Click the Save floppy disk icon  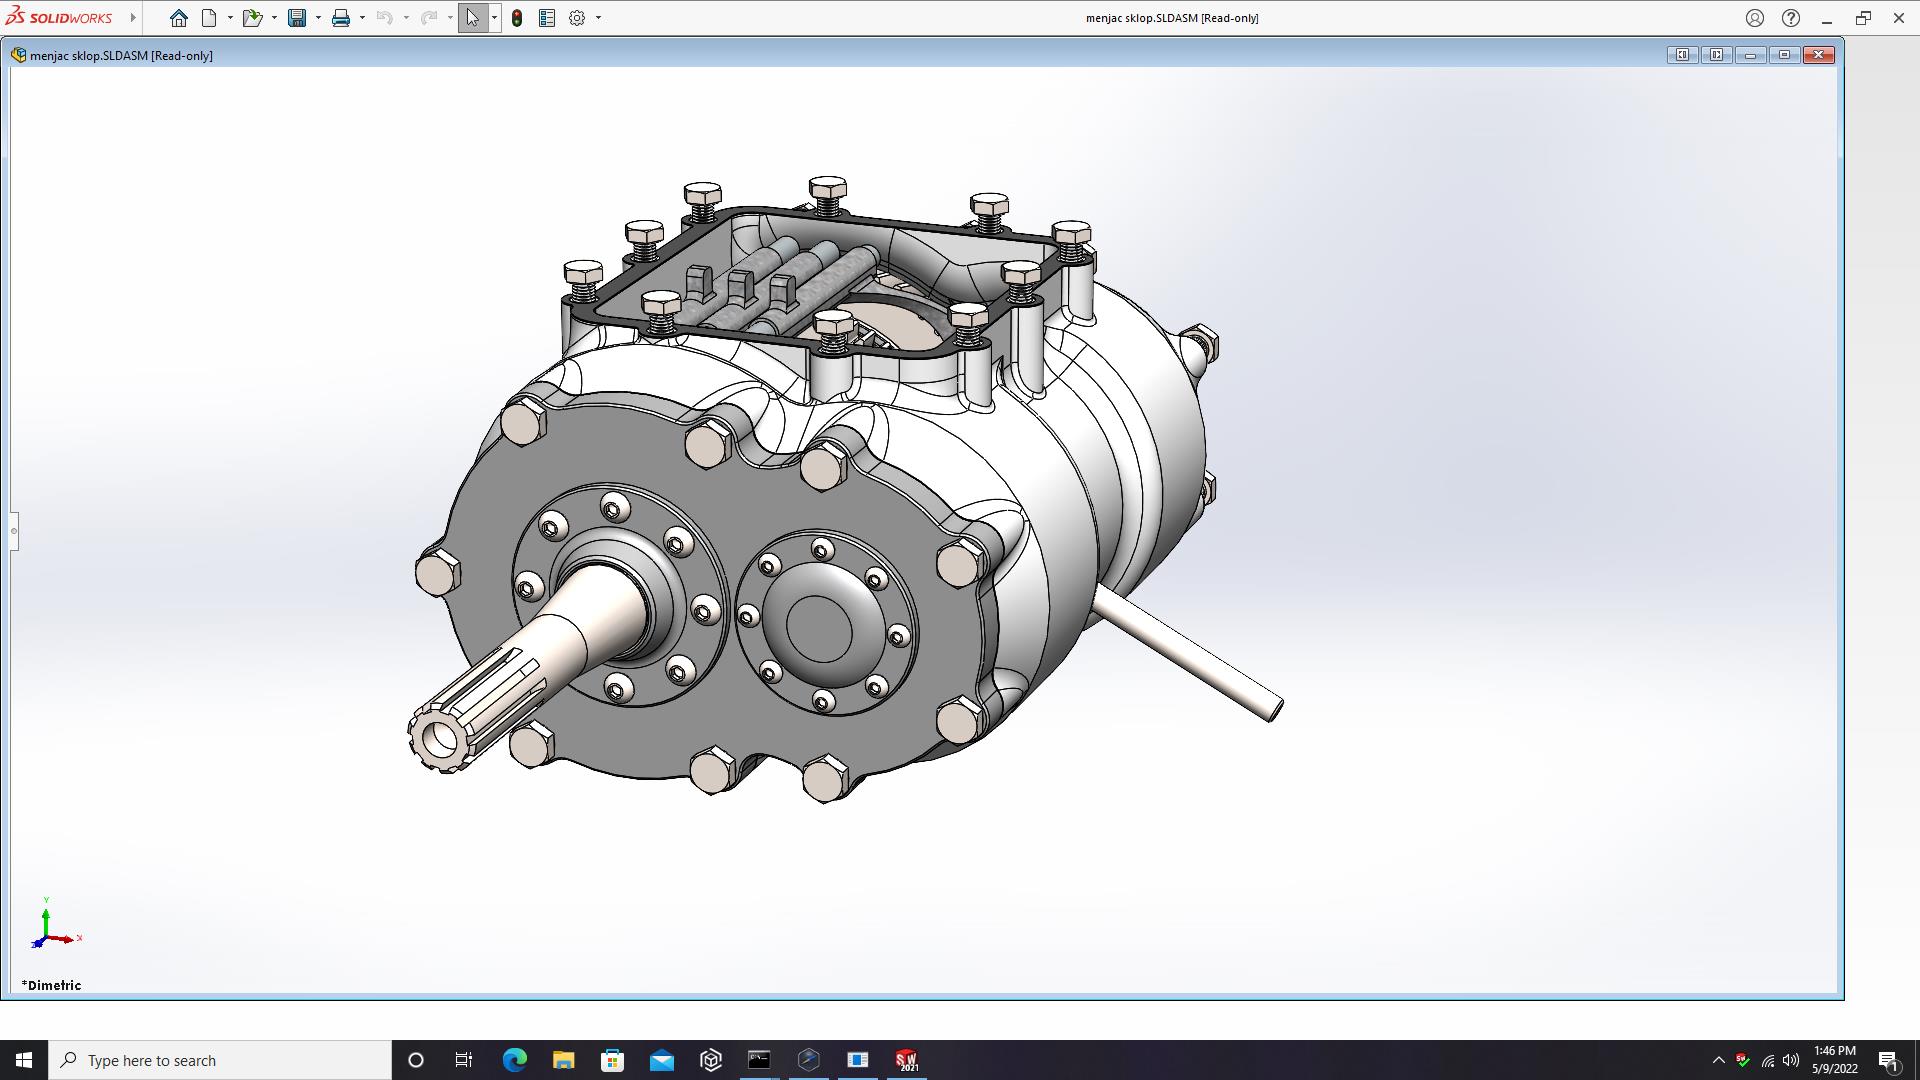tap(297, 18)
